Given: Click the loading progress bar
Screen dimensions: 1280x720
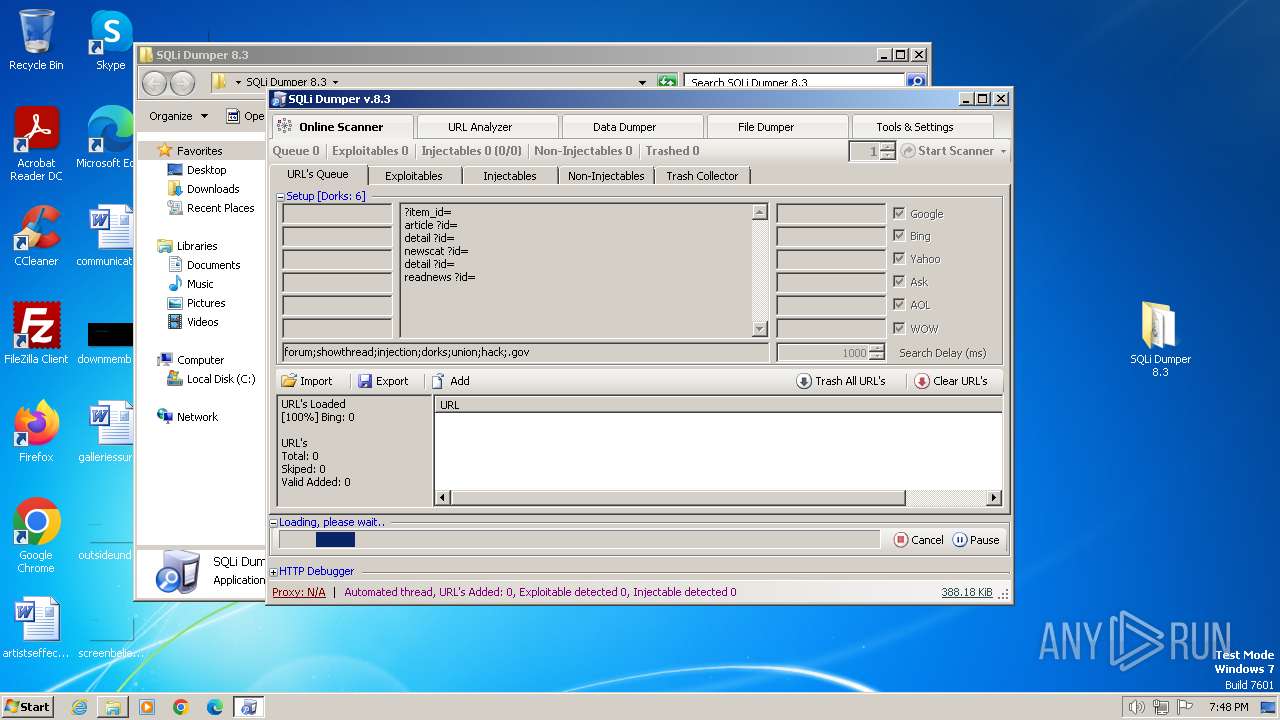Looking at the screenshot, I should coord(579,539).
